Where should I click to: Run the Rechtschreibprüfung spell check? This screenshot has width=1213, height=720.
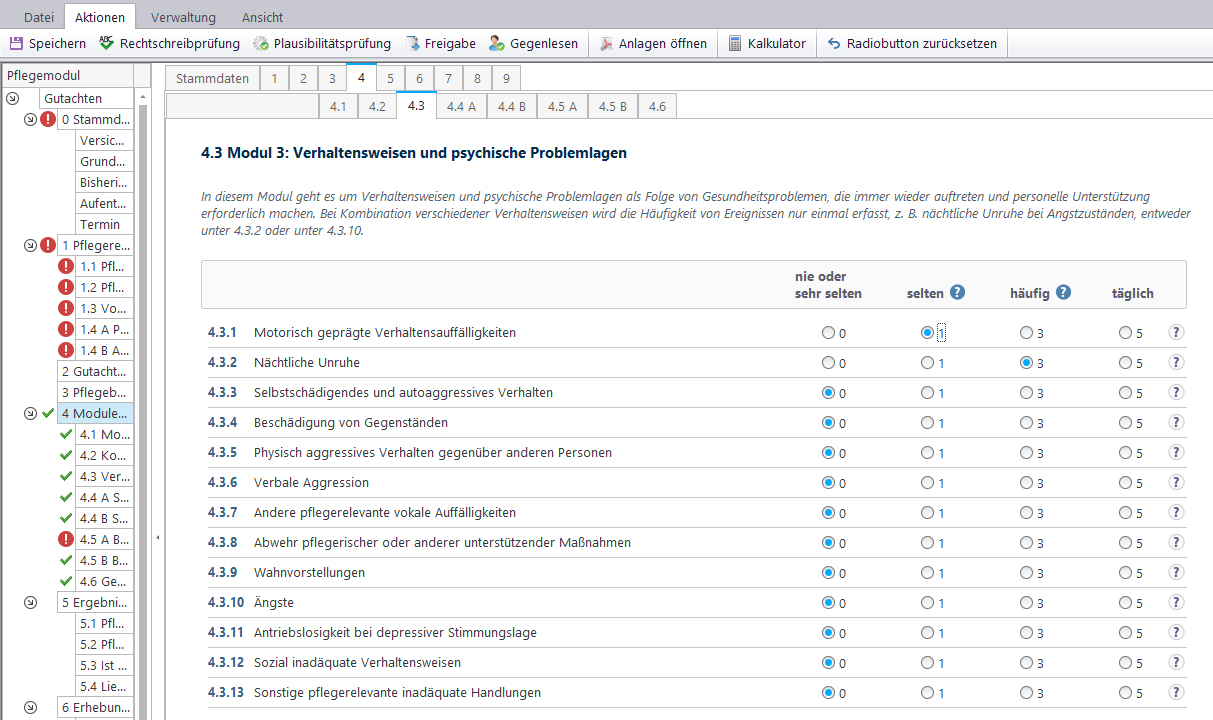(x=170, y=43)
